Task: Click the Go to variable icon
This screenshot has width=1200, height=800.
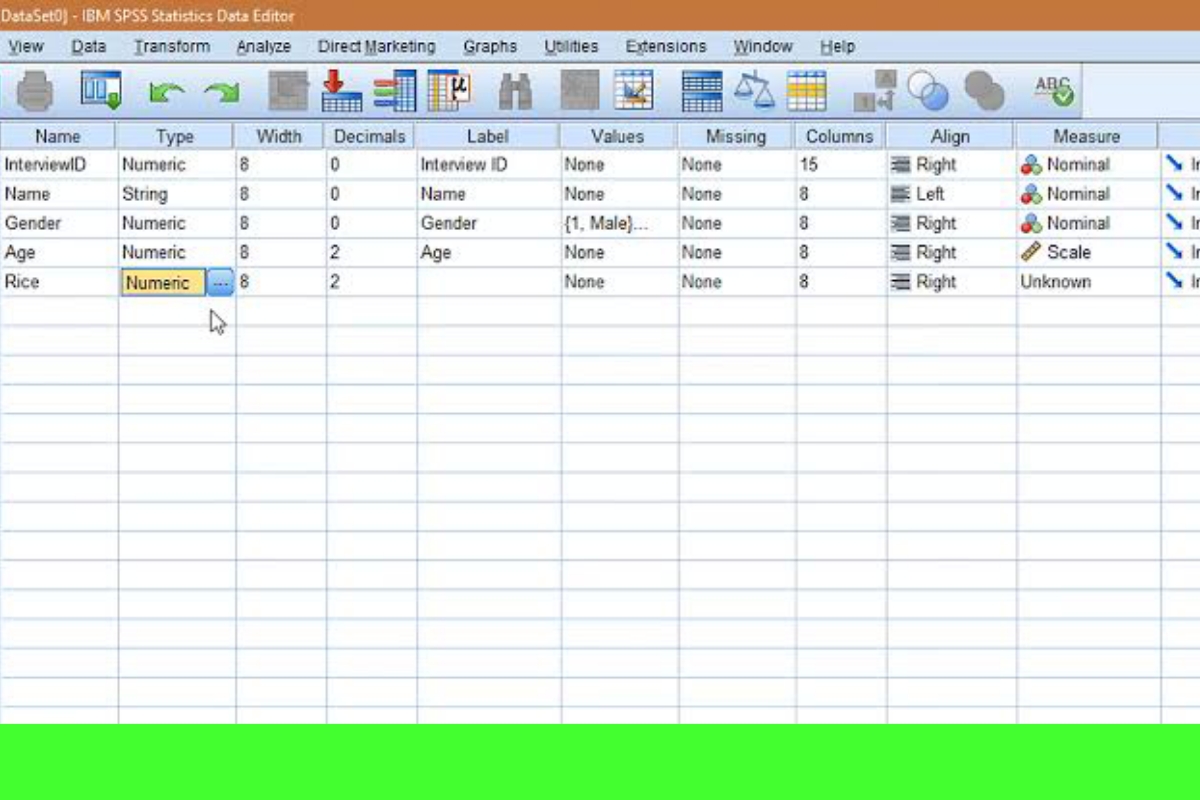Action: point(342,92)
